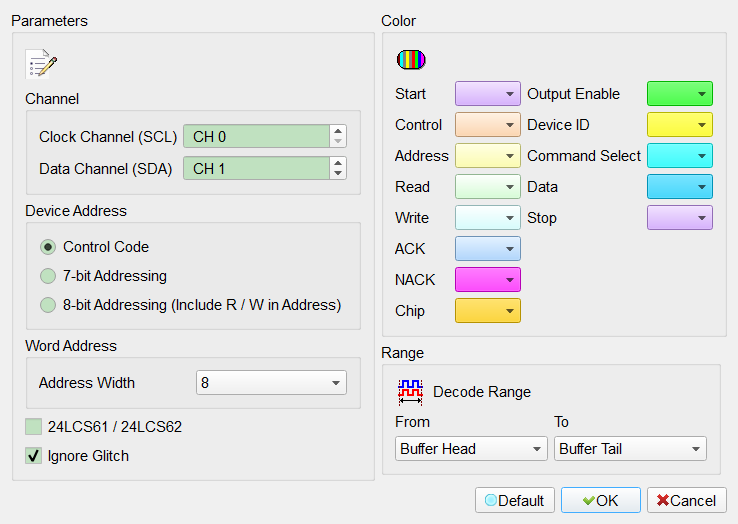Open the Control color picker
Screen dimensions: 738x524
(x=488, y=125)
